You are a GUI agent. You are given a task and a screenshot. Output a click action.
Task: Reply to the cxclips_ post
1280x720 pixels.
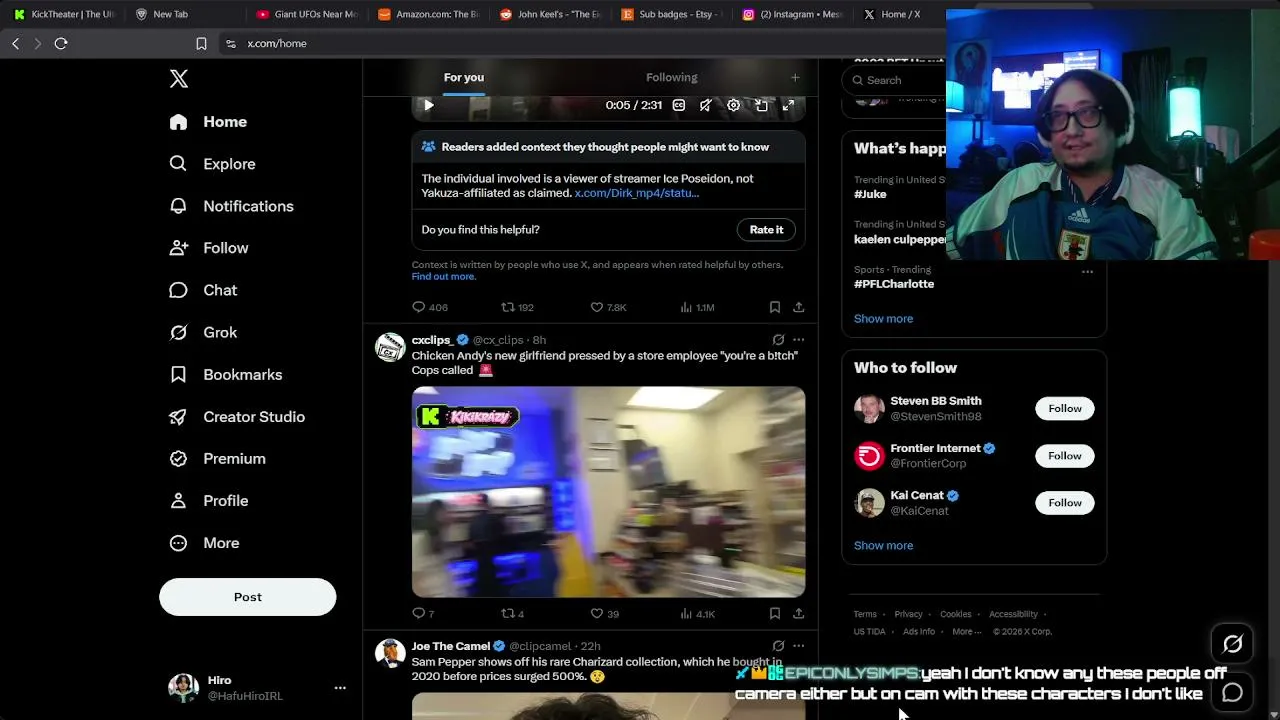419,613
